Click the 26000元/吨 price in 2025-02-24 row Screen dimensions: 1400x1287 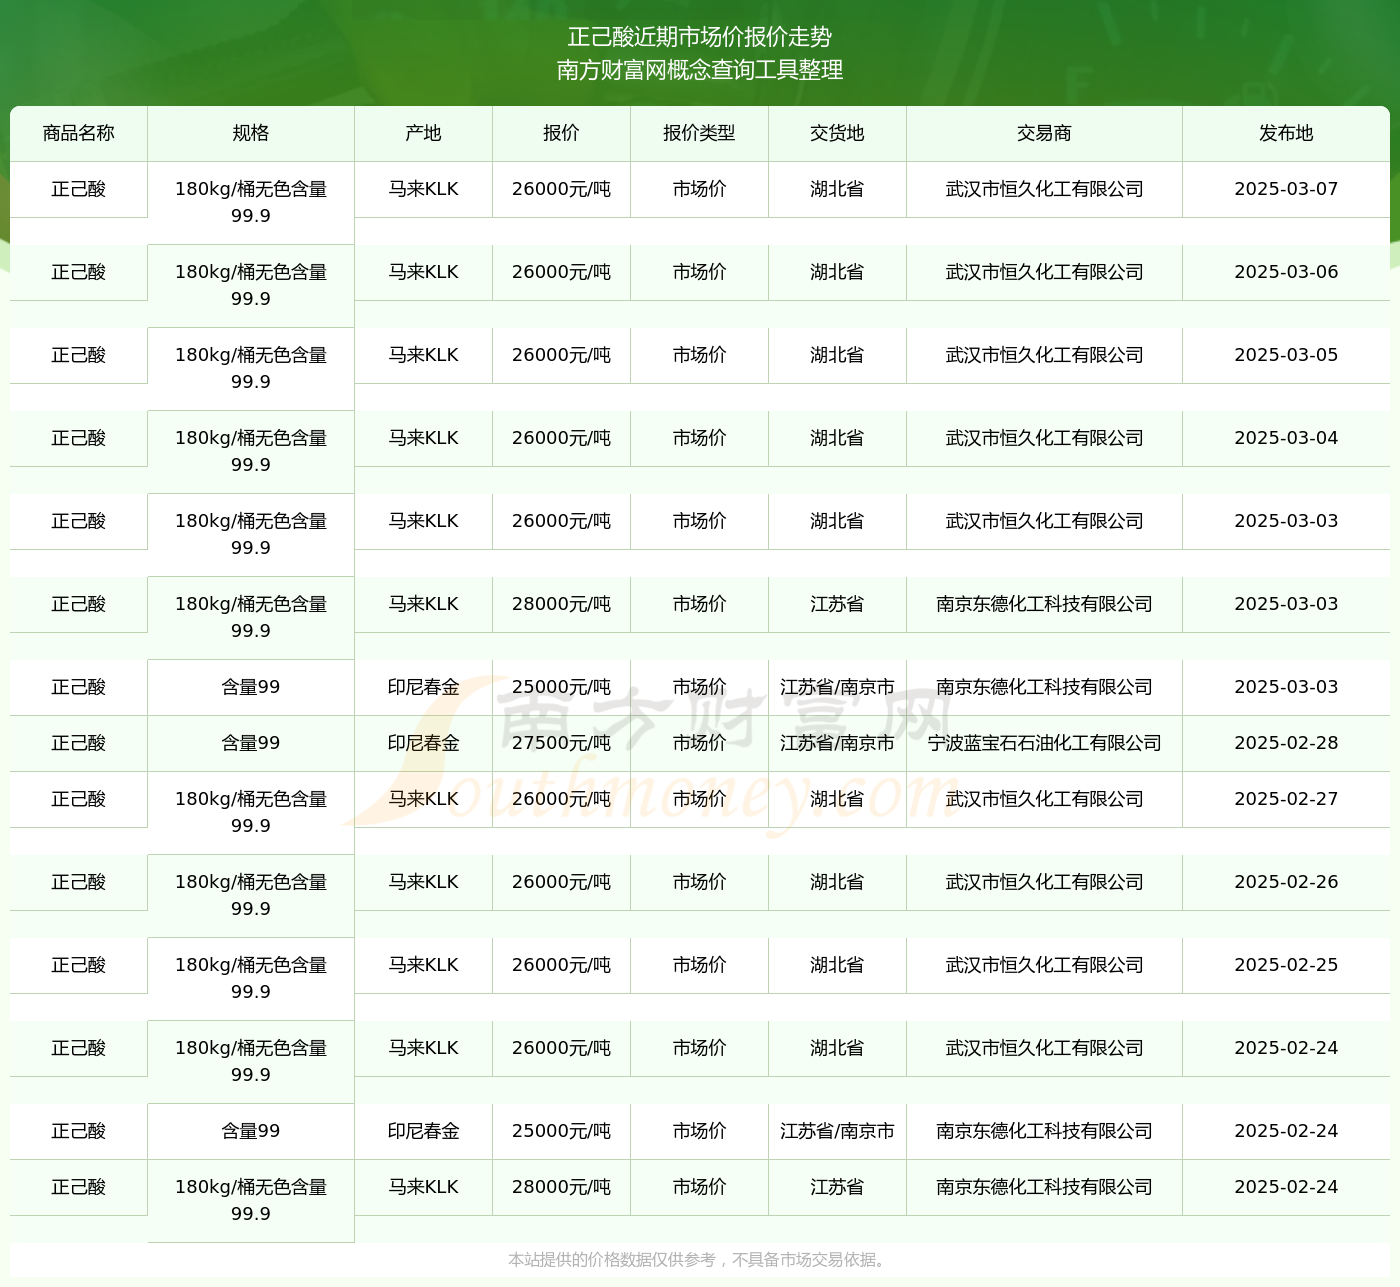tap(562, 1048)
